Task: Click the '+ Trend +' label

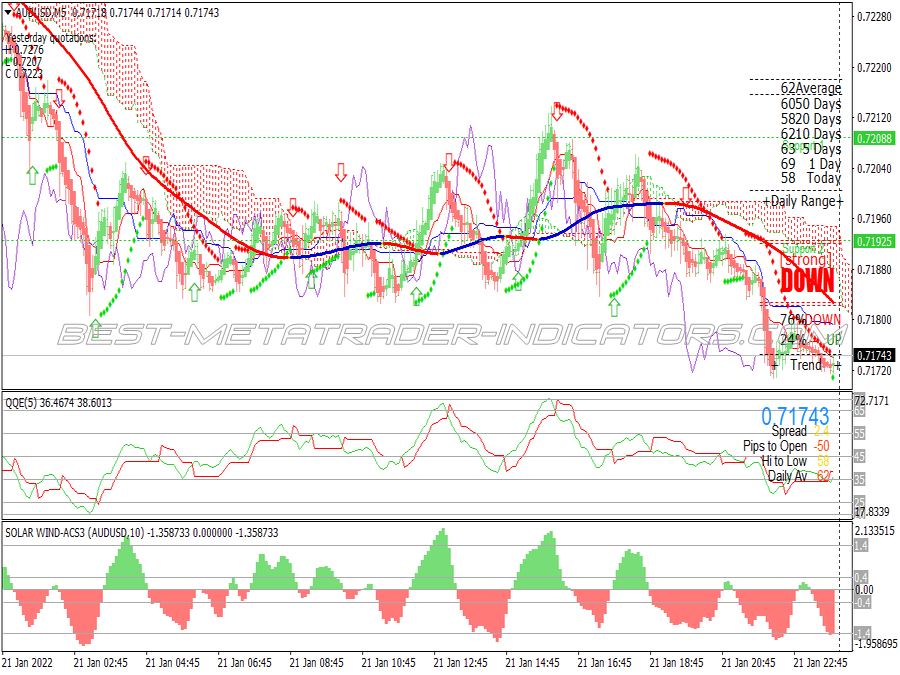Action: click(x=806, y=364)
